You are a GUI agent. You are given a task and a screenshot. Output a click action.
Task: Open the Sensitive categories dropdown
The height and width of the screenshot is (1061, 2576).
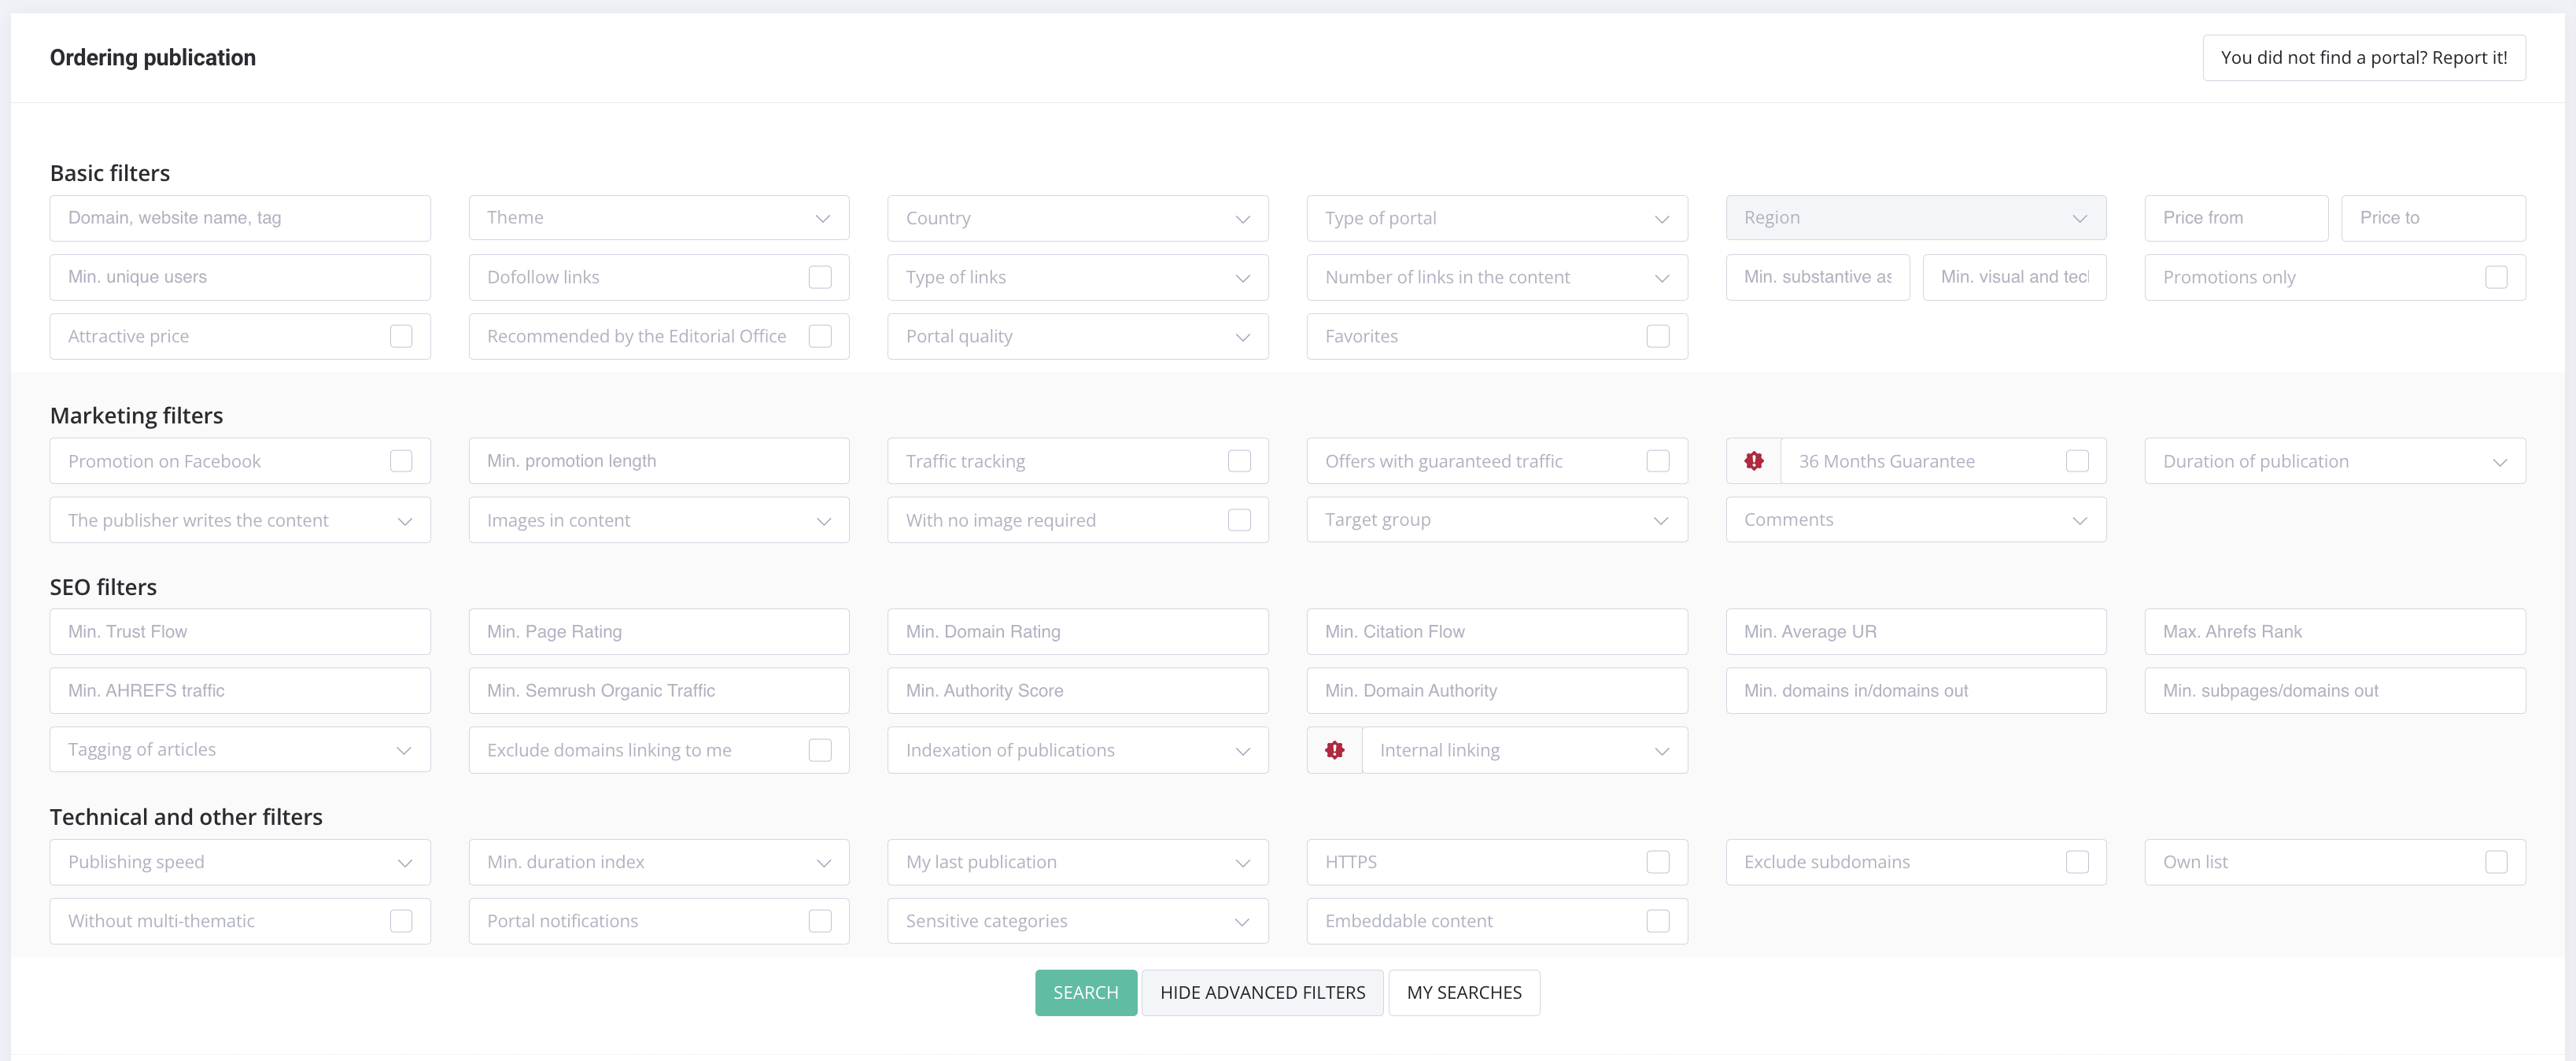pyautogui.click(x=1077, y=921)
